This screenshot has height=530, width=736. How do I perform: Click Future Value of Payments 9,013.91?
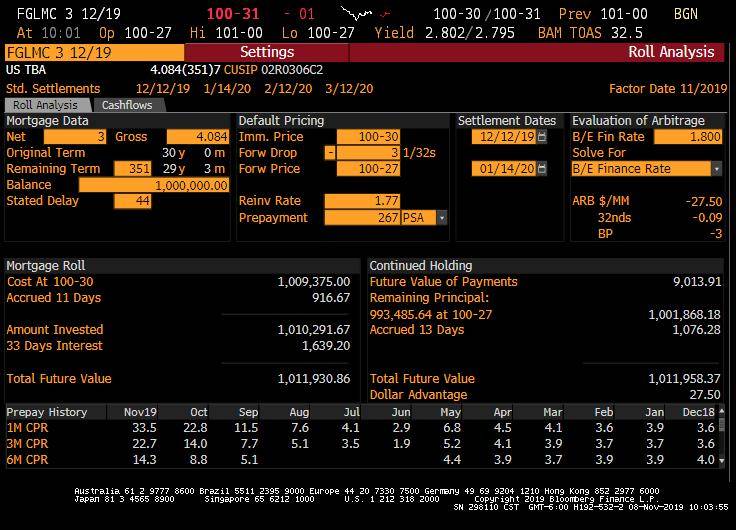pos(697,282)
